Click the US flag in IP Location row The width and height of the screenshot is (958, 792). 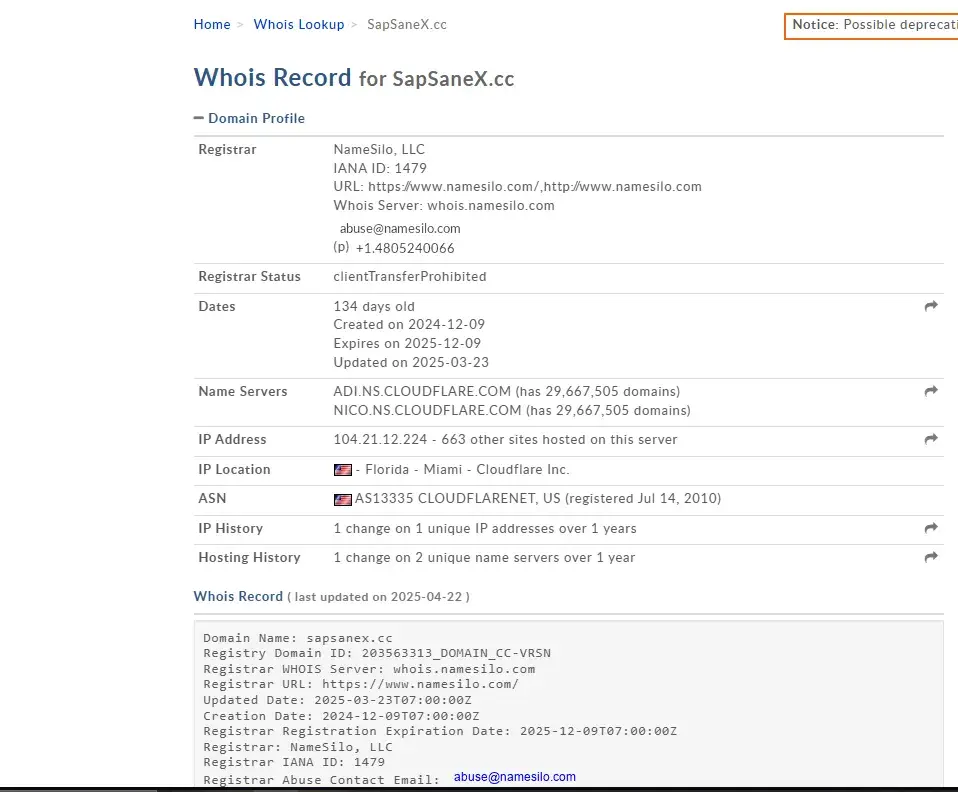coord(343,470)
